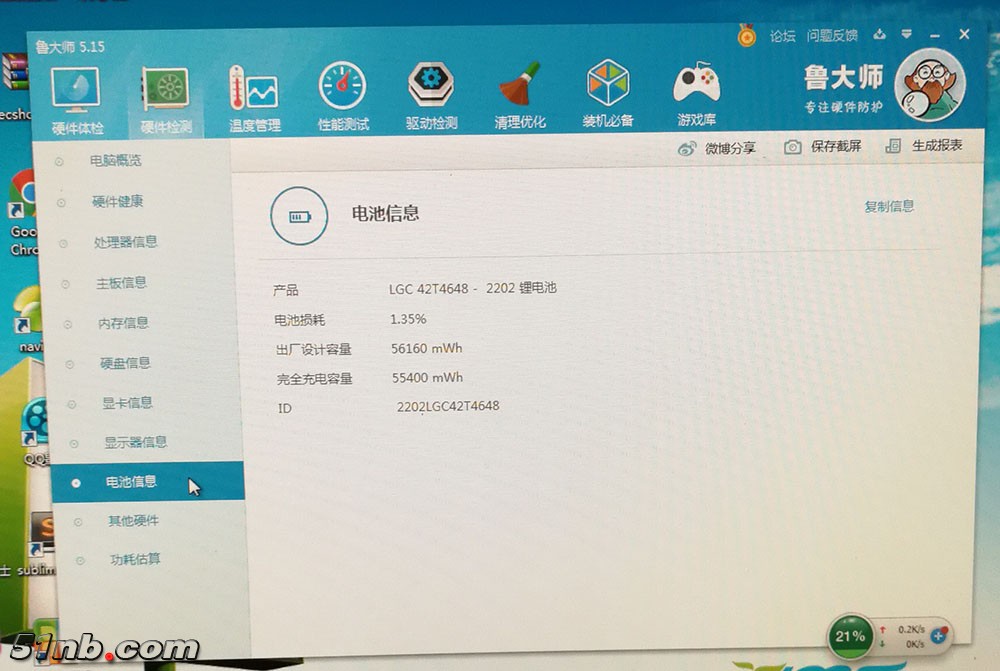This screenshot has width=1000, height=671.
Task: Open 内存信息 memory info
Action: [x=123, y=323]
